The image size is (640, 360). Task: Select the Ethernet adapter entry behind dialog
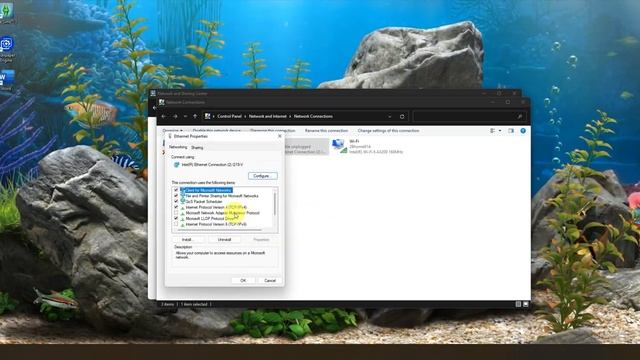[x=306, y=147]
